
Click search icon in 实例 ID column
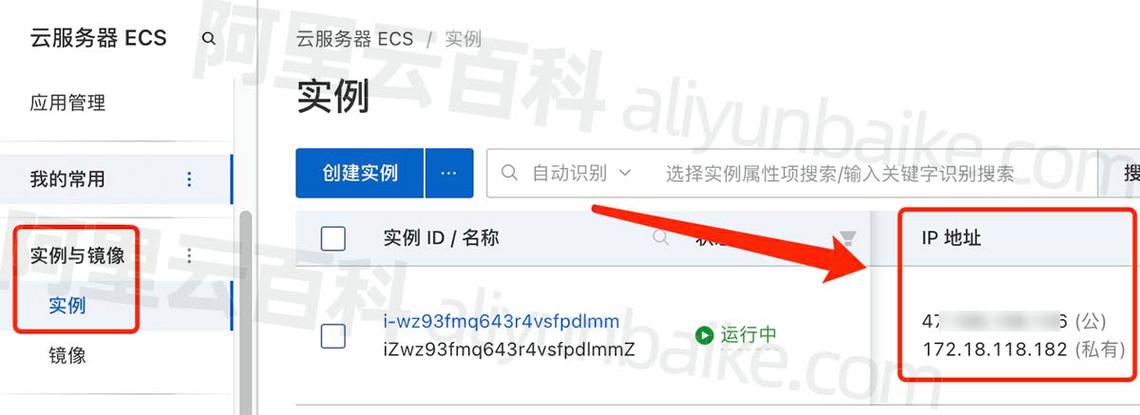[x=660, y=237]
